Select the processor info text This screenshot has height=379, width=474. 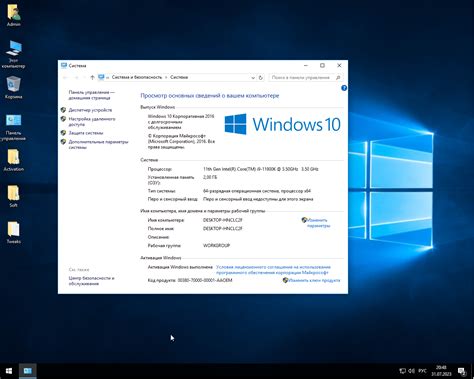pyautogui.click(x=261, y=169)
